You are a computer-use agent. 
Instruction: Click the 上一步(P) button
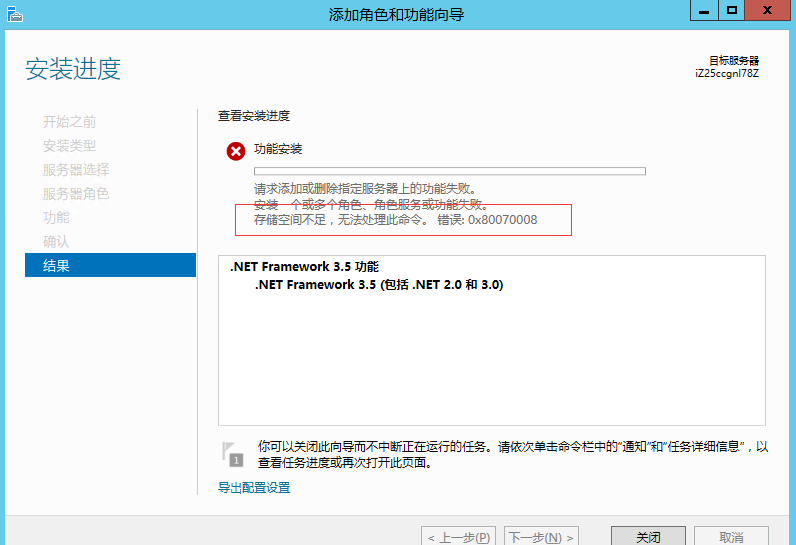[x=458, y=536]
